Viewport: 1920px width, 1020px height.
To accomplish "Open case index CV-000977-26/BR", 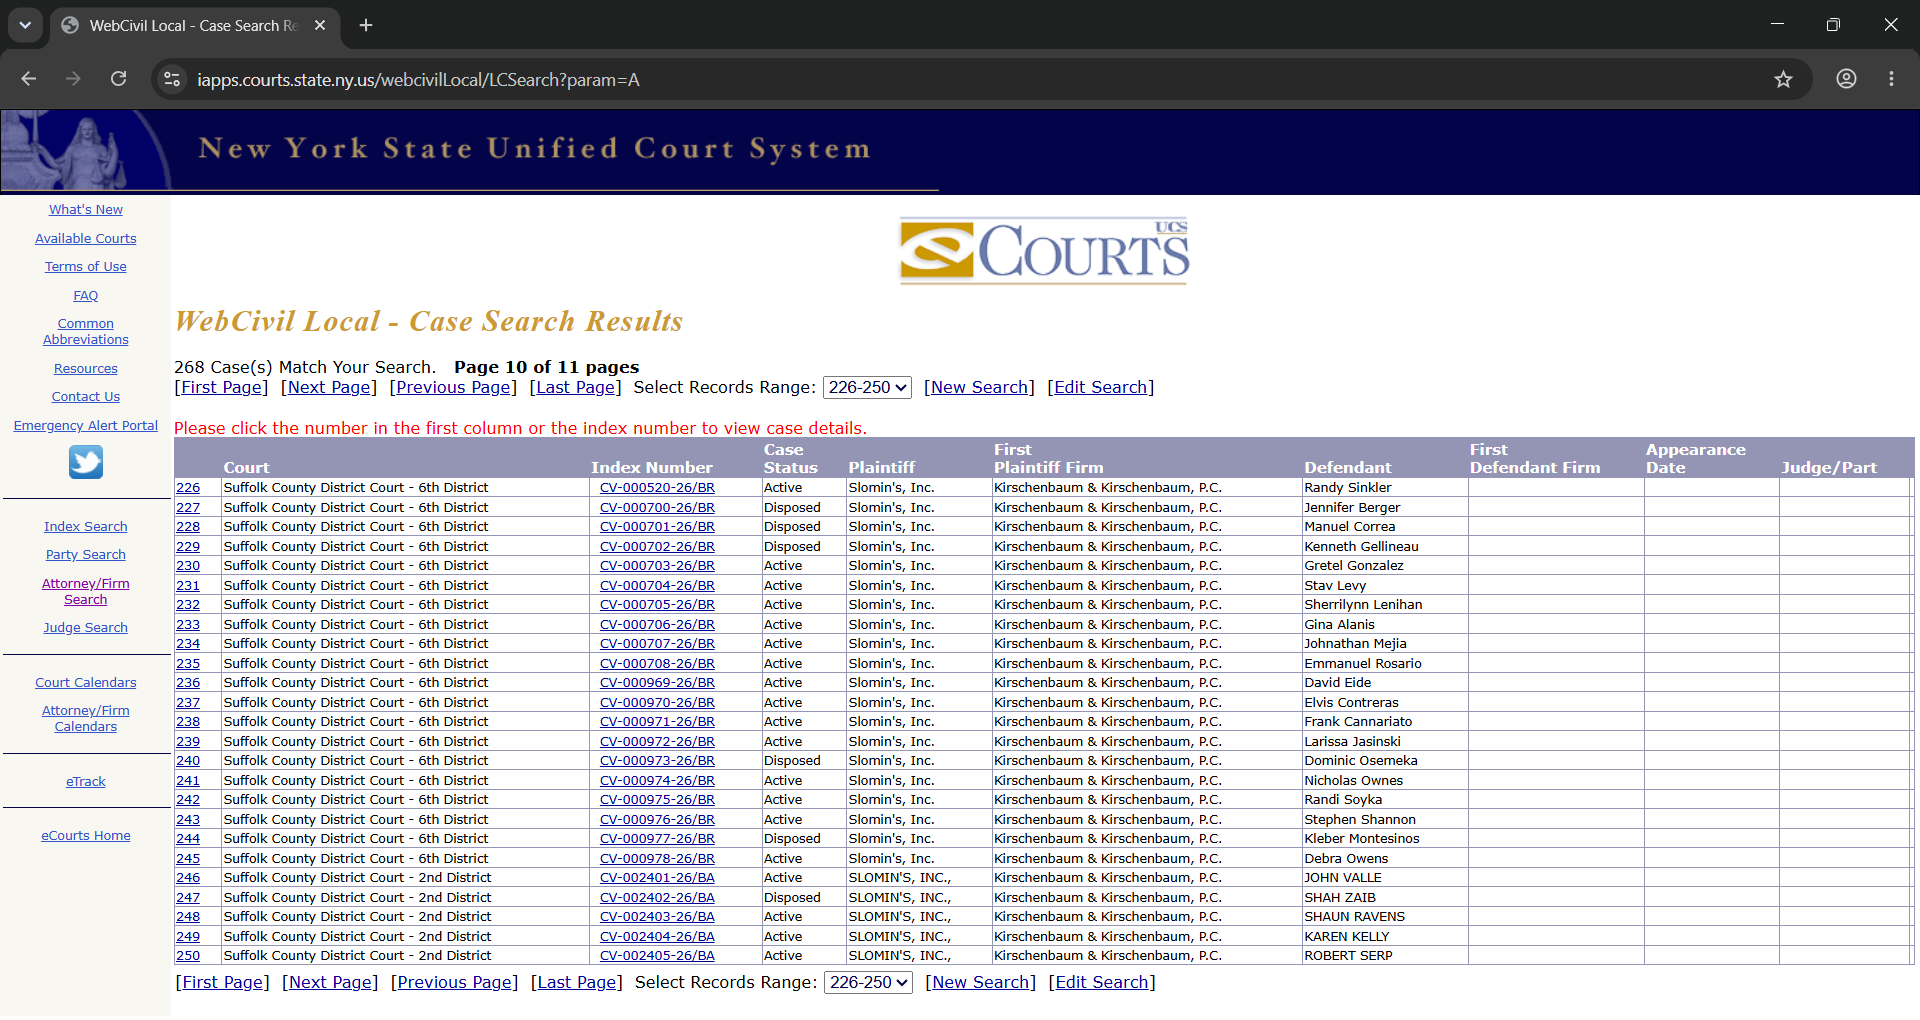I will [657, 839].
